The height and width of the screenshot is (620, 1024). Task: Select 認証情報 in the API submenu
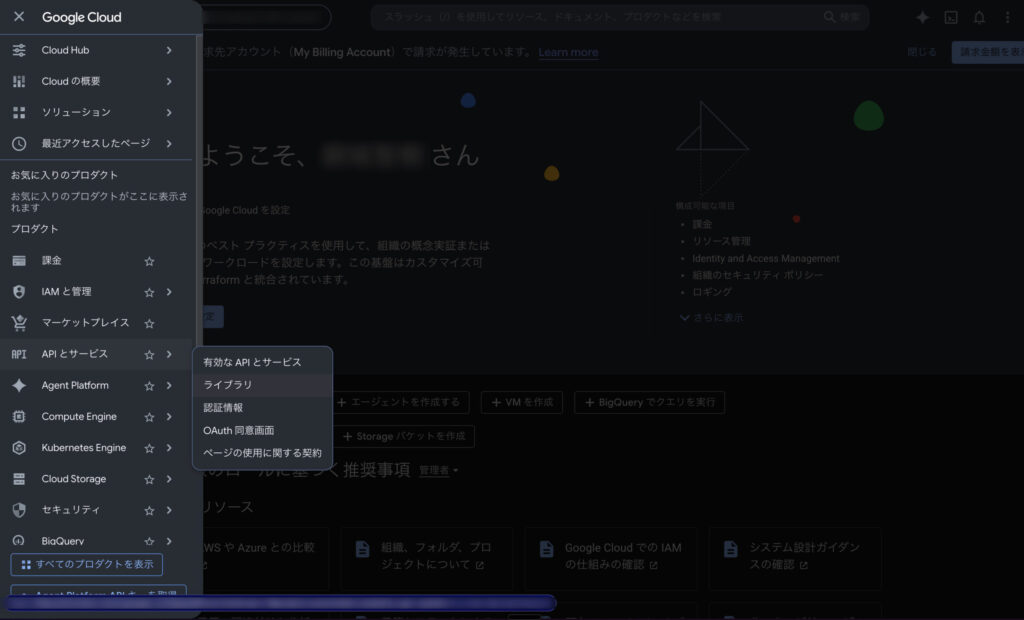[x=263, y=408]
